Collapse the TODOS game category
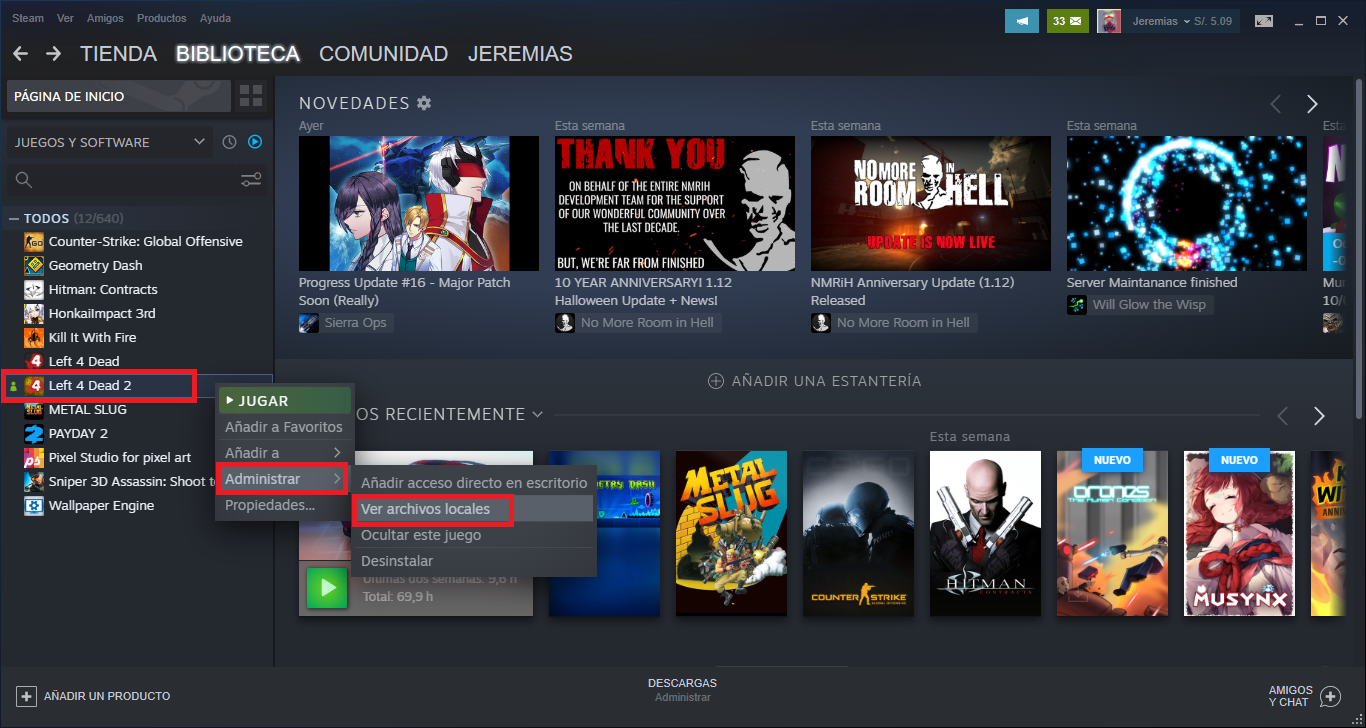 tap(14, 218)
